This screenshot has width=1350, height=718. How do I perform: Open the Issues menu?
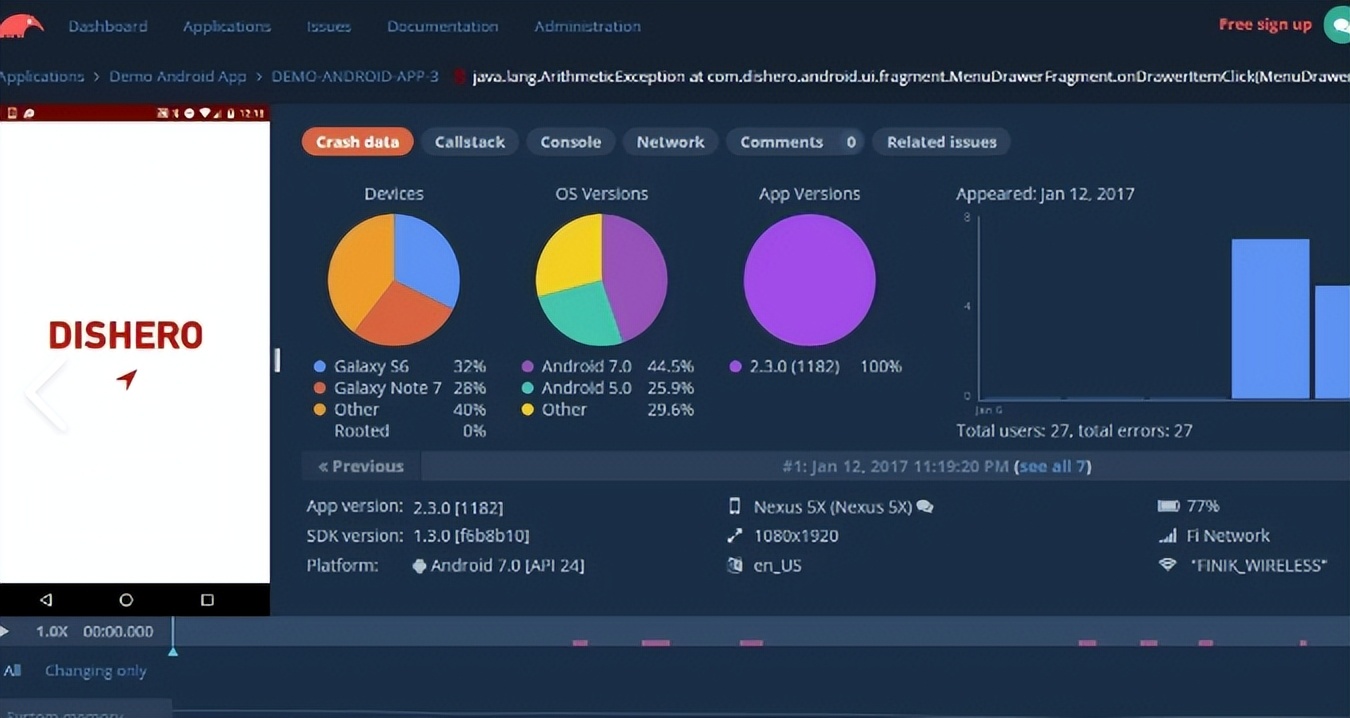[329, 27]
